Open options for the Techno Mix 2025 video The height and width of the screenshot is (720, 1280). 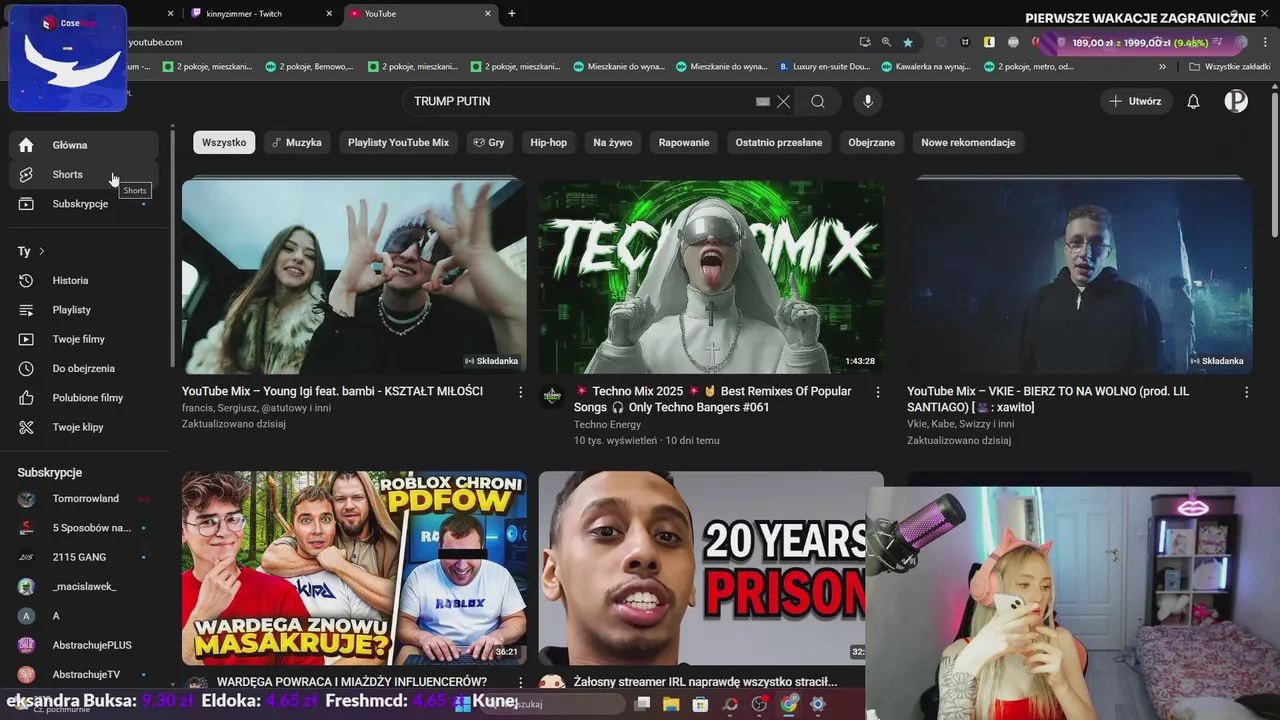coord(878,392)
